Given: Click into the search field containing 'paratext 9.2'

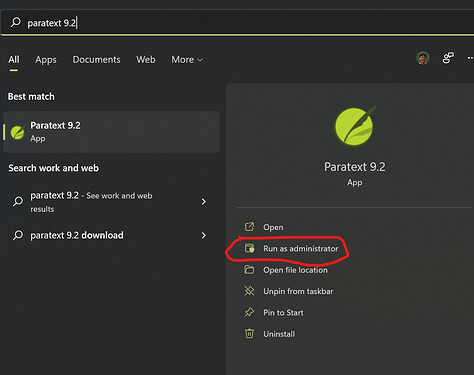Looking at the screenshot, I should [x=237, y=23].
